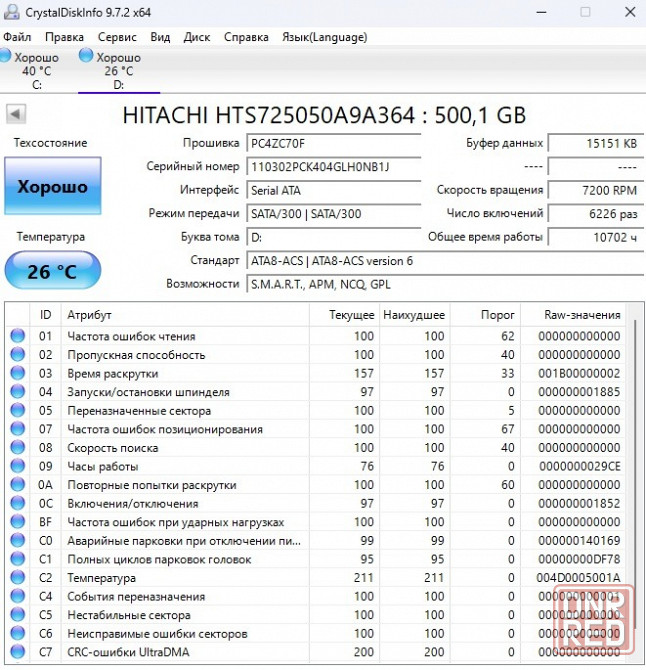Open the Справка menu
The image size is (646, 670).
[246, 37]
